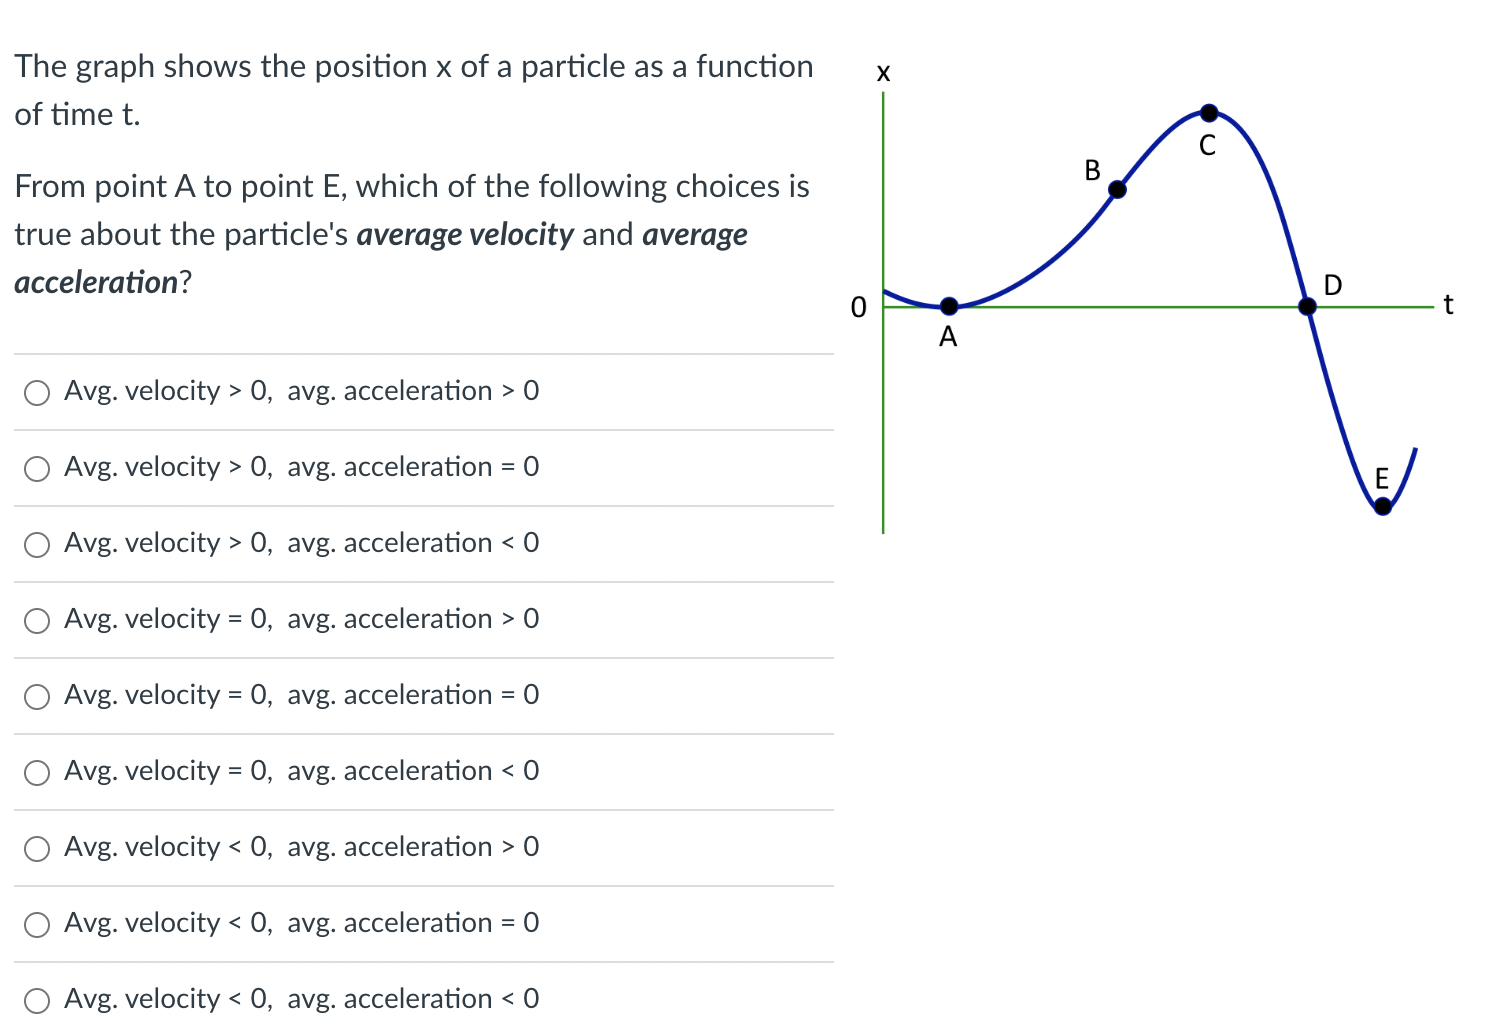This screenshot has height=1028, width=1498.
Task: Click point B on the curve
Action: click(x=1117, y=189)
